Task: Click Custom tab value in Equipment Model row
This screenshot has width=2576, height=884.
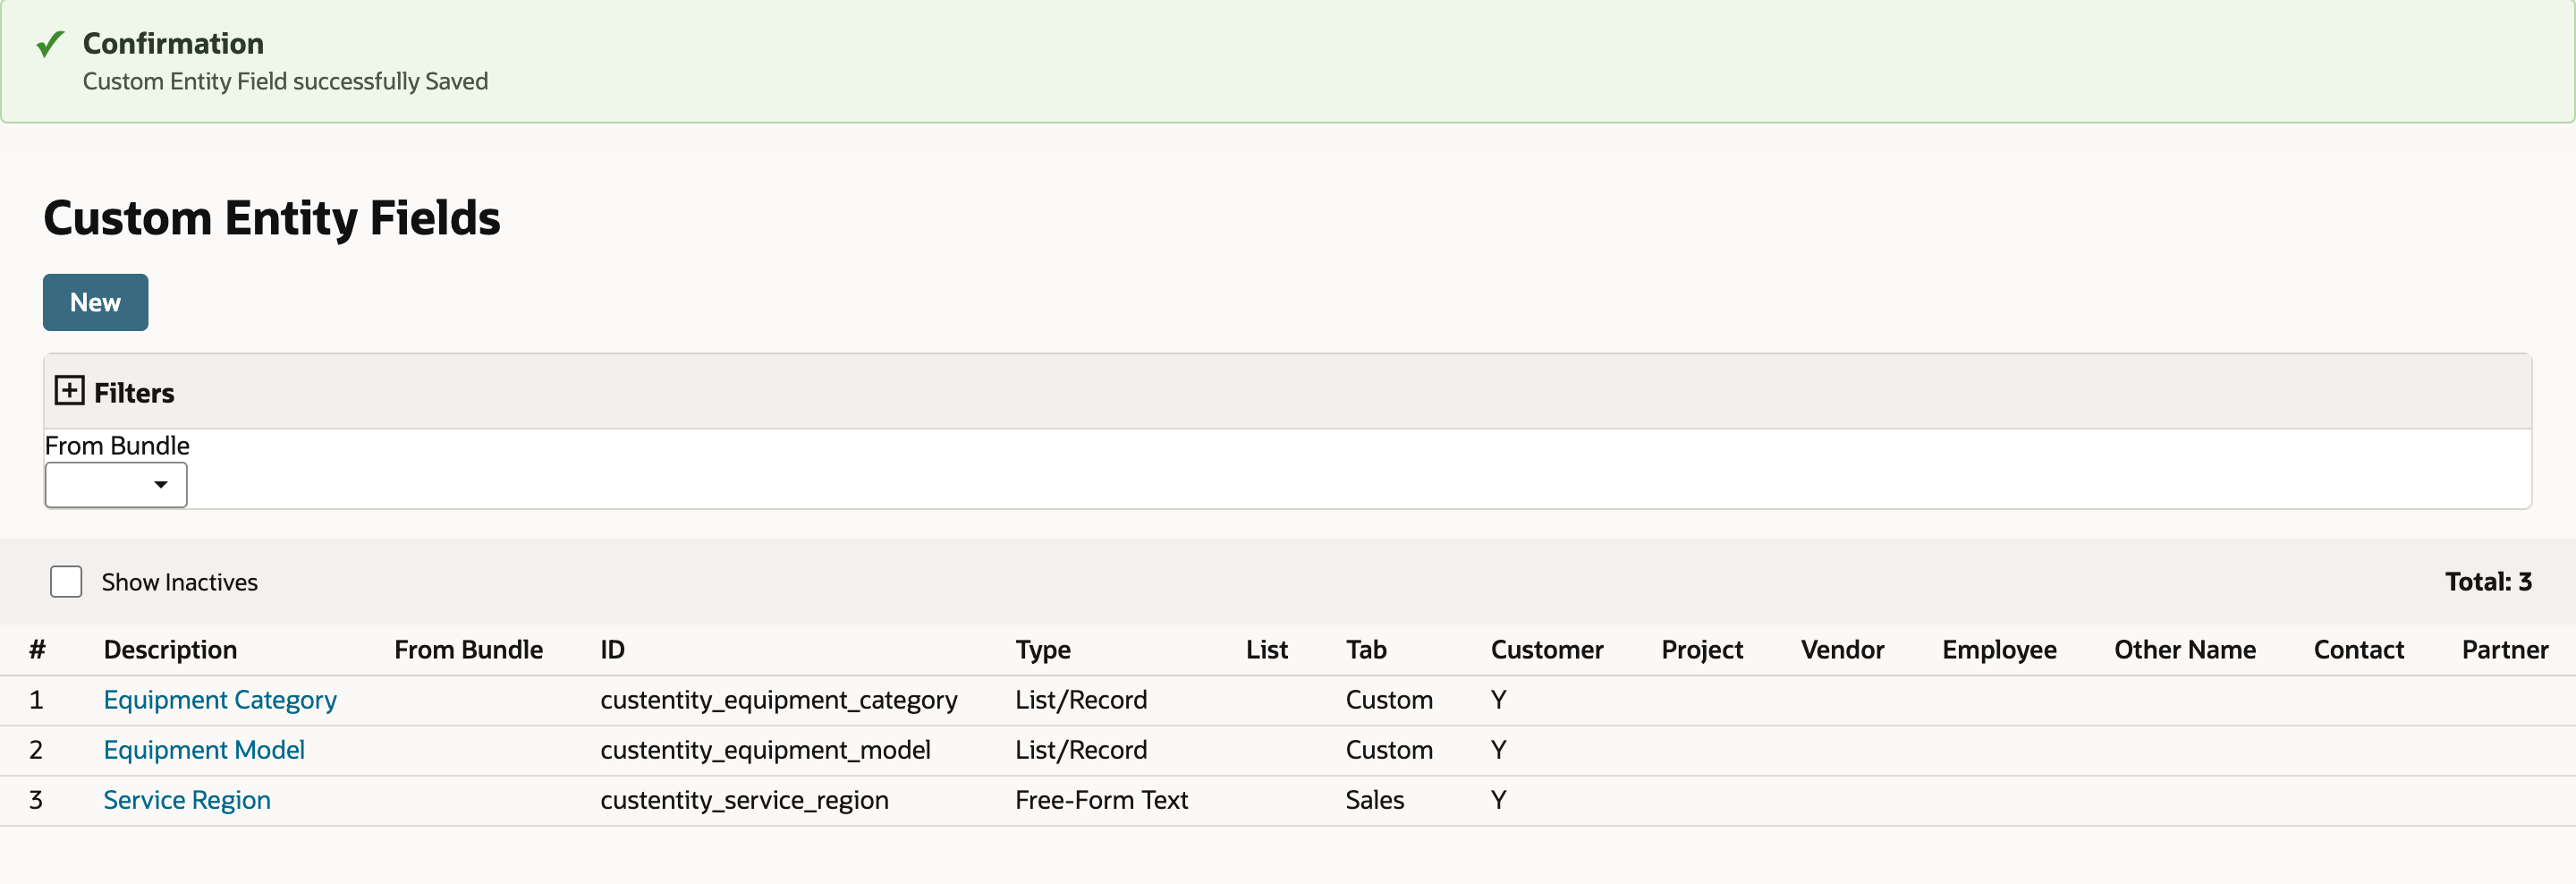Action: click(1389, 750)
